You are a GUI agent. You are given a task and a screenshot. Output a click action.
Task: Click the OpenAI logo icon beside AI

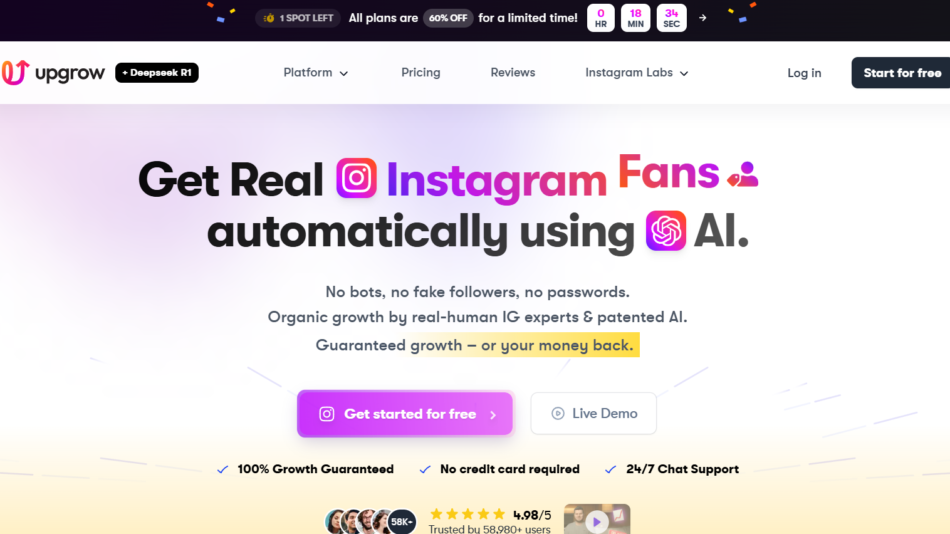coord(666,230)
